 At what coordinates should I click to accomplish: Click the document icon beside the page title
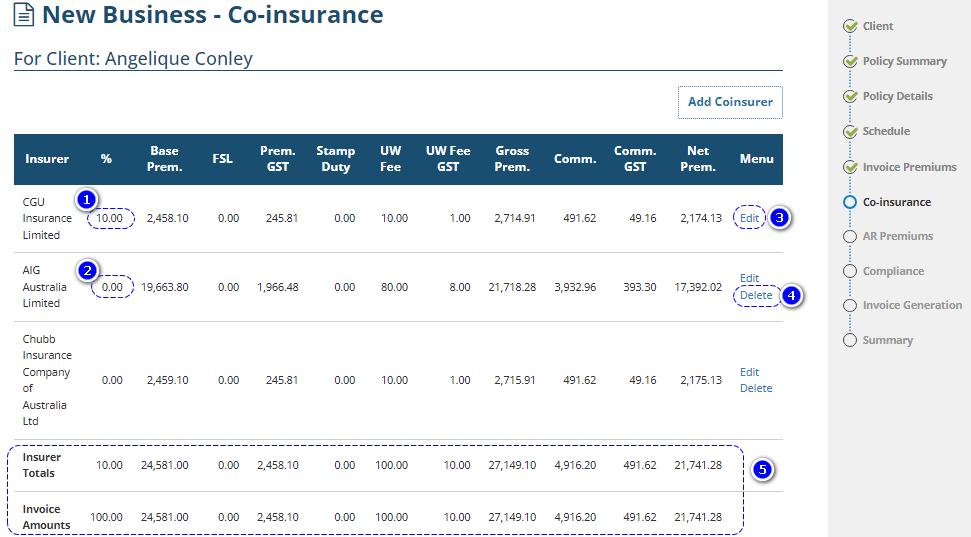click(23, 16)
